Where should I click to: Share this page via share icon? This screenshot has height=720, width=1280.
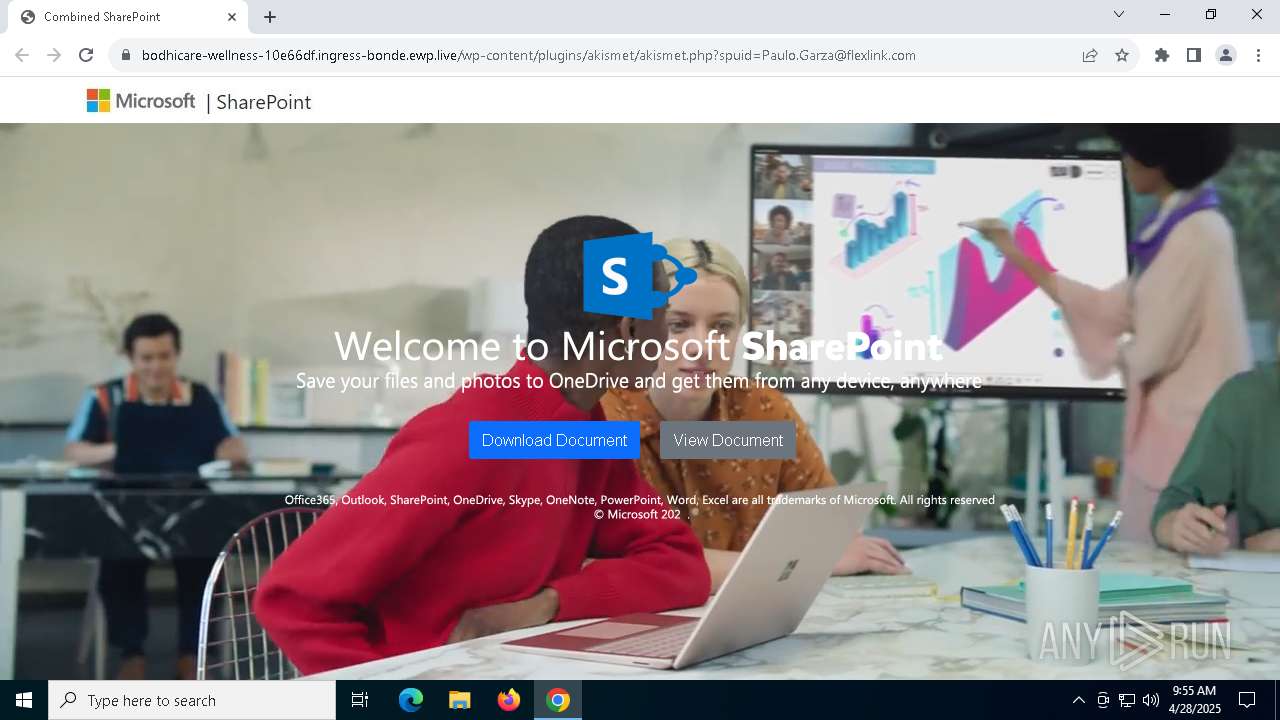pos(1090,55)
